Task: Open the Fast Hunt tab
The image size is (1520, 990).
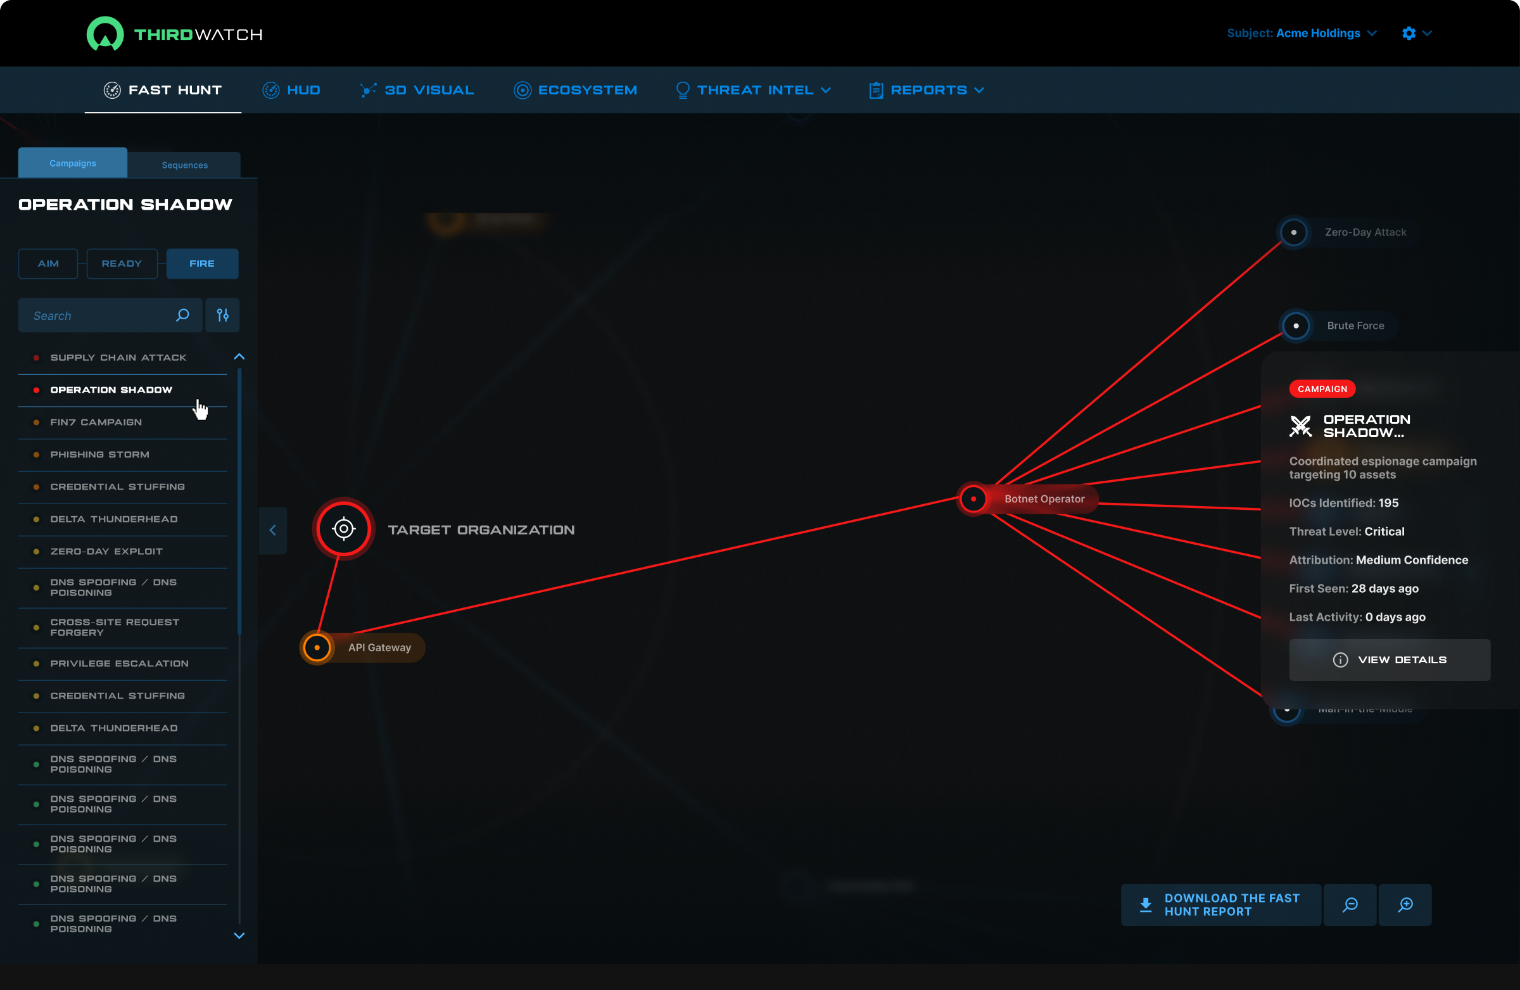Action: pos(163,90)
